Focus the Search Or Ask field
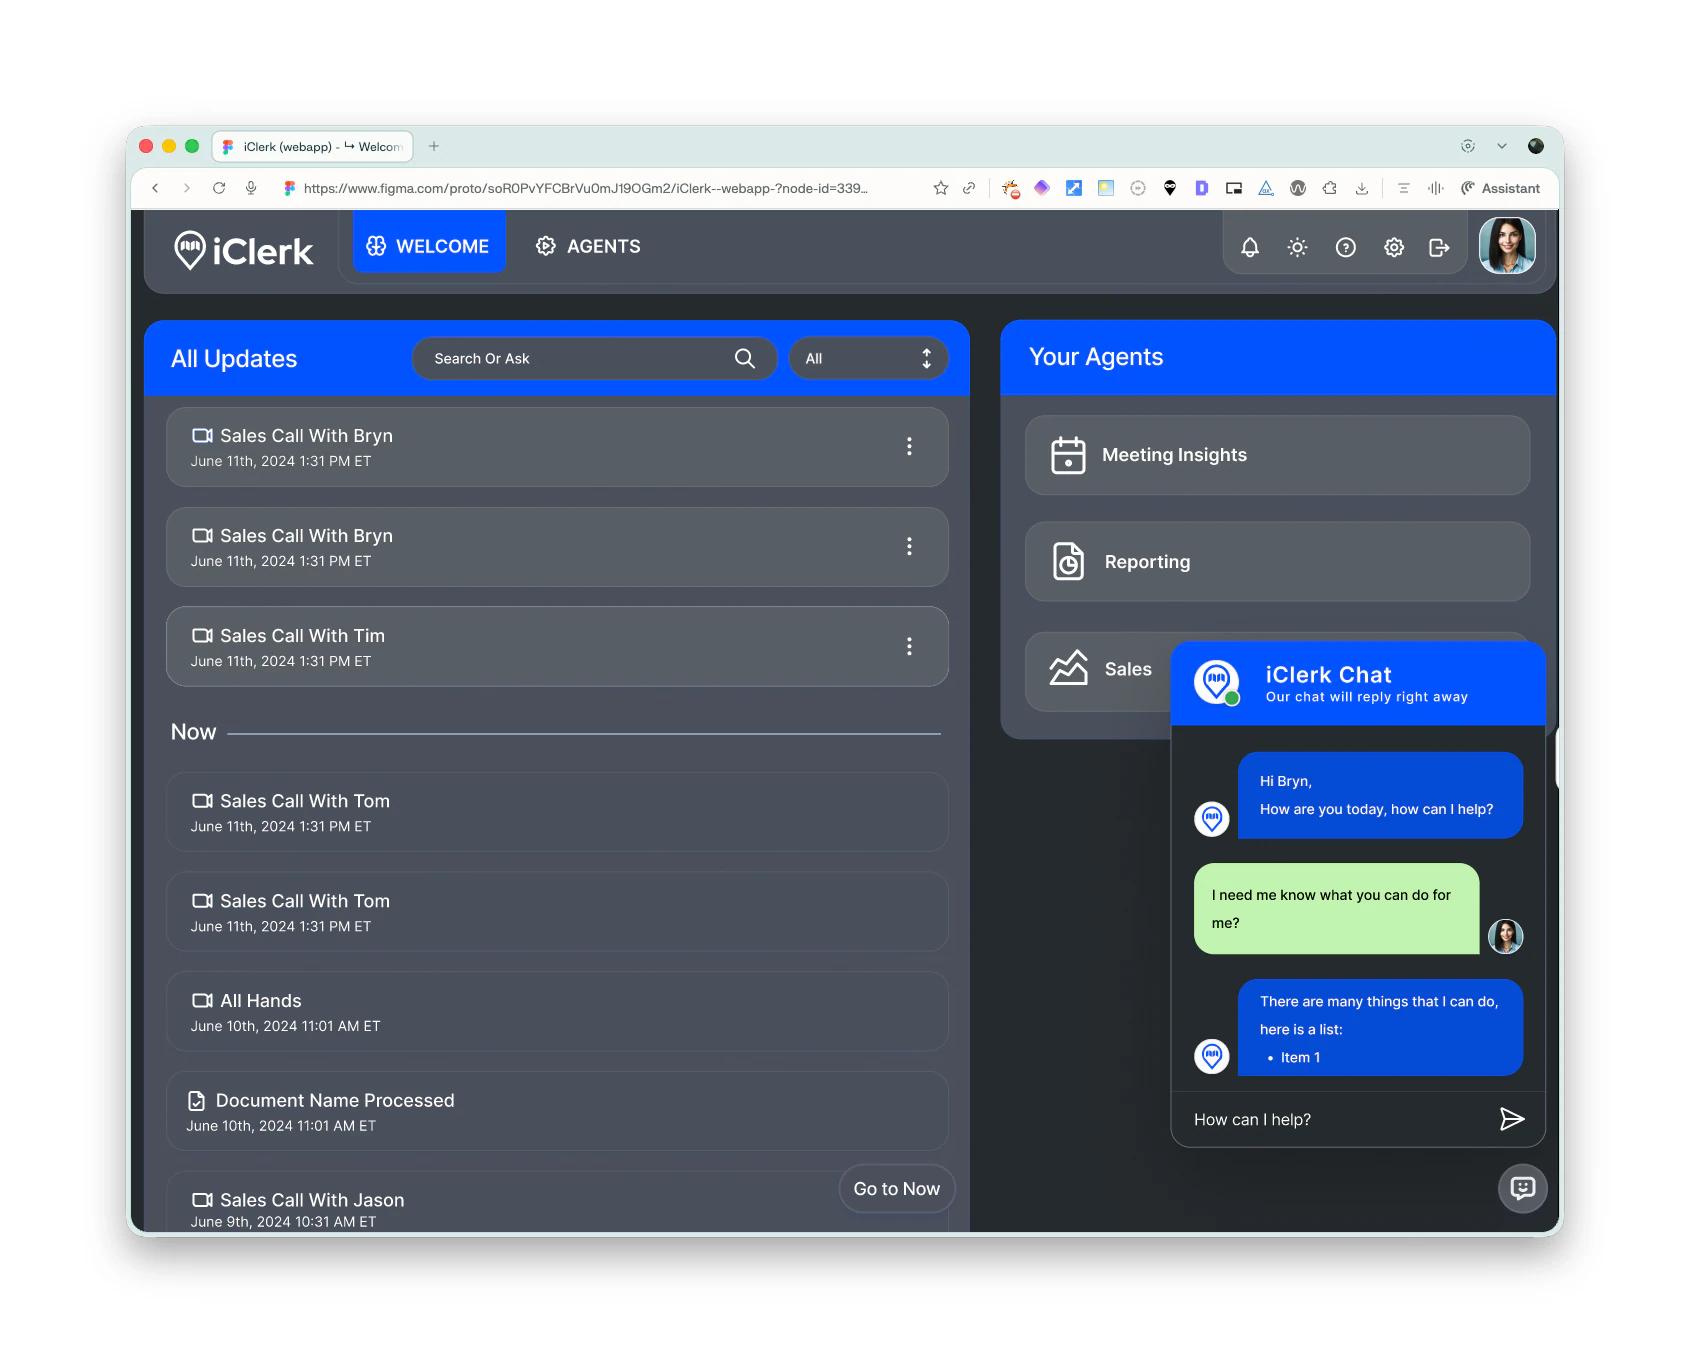Image resolution: width=1690 pixels, height=1363 pixels. pos(594,358)
